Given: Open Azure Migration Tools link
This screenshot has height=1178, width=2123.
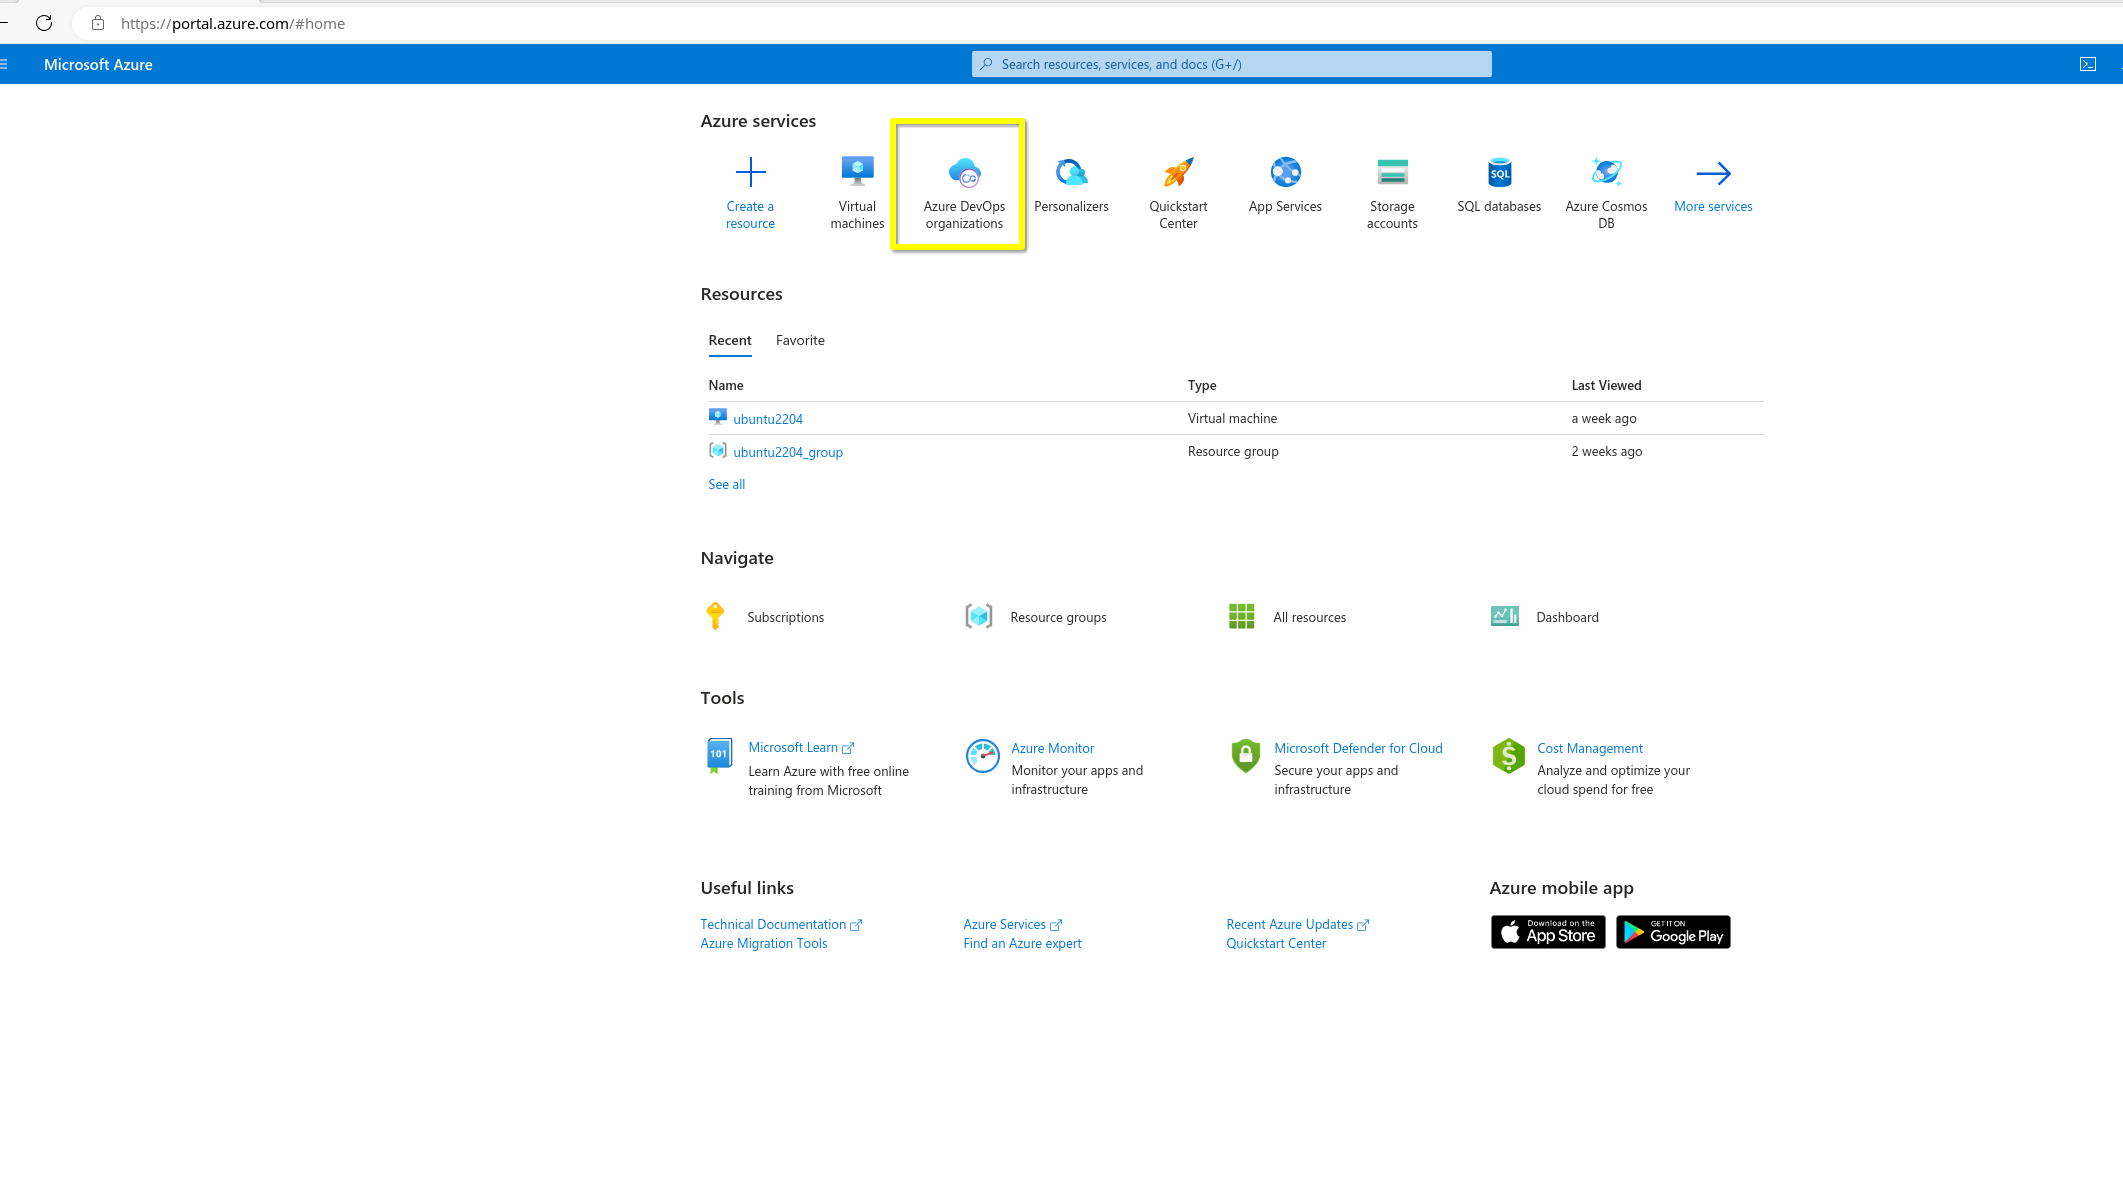Looking at the screenshot, I should pyautogui.click(x=764, y=943).
